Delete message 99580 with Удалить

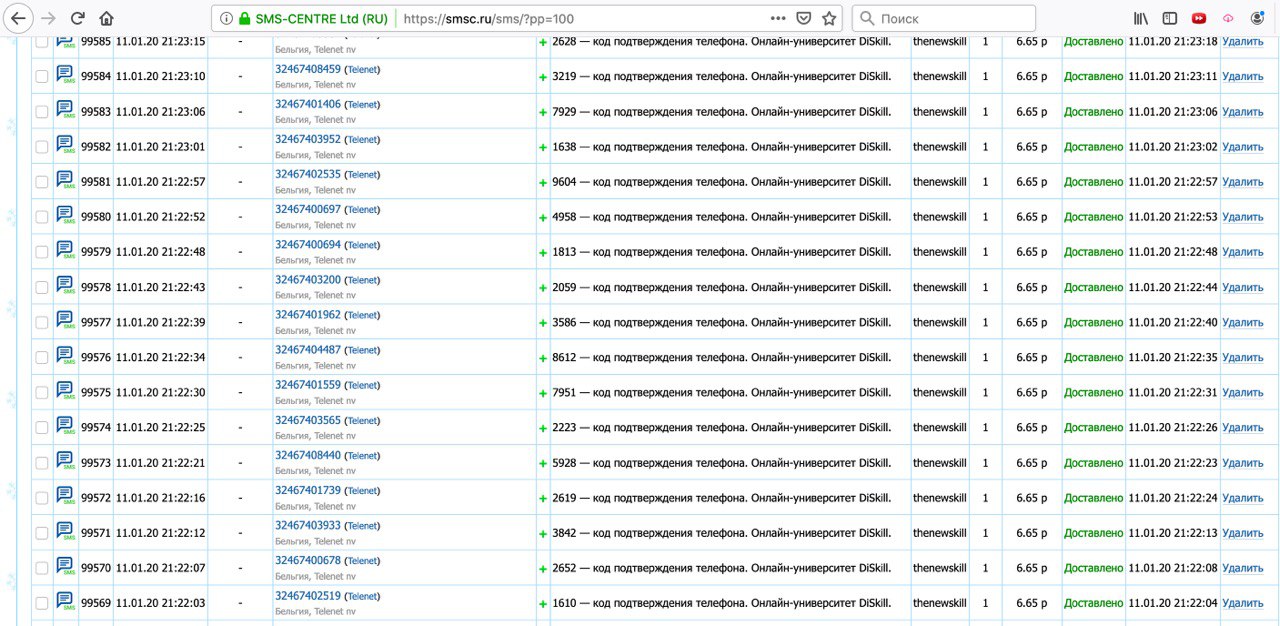coord(1243,217)
